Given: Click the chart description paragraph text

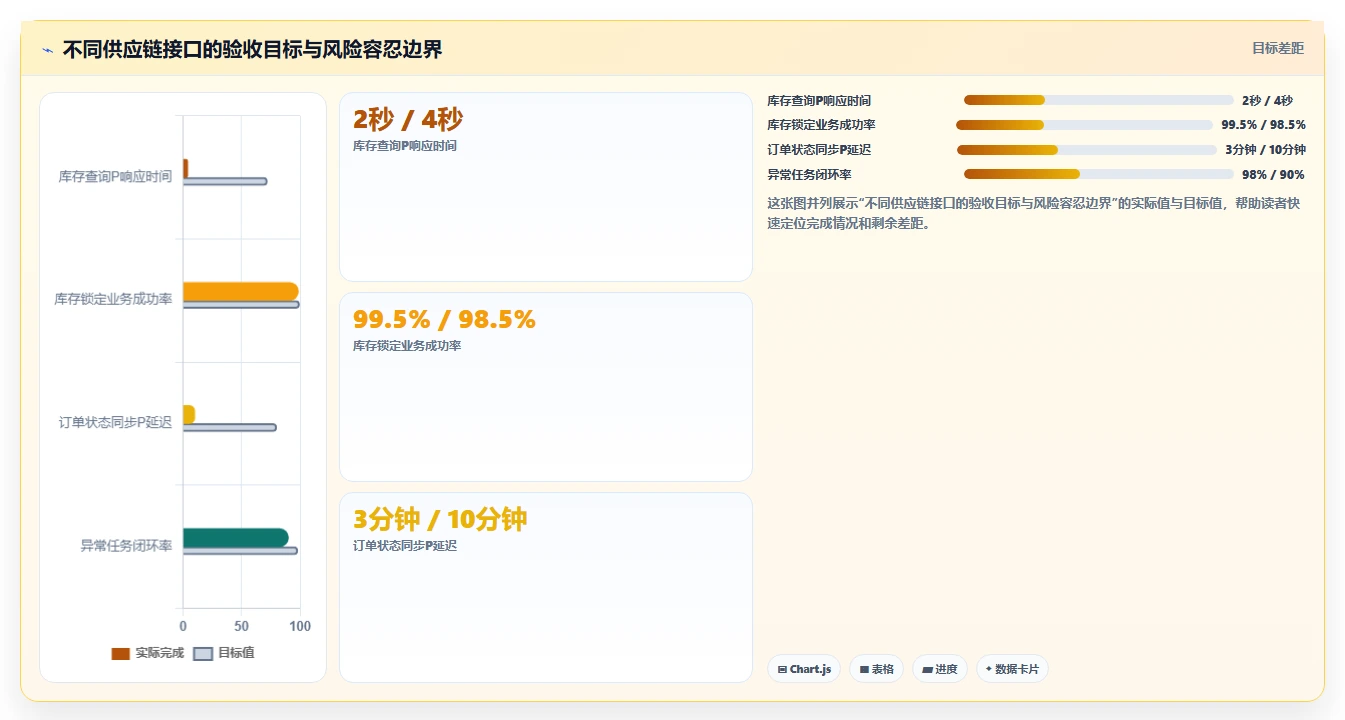Looking at the screenshot, I should (1034, 213).
